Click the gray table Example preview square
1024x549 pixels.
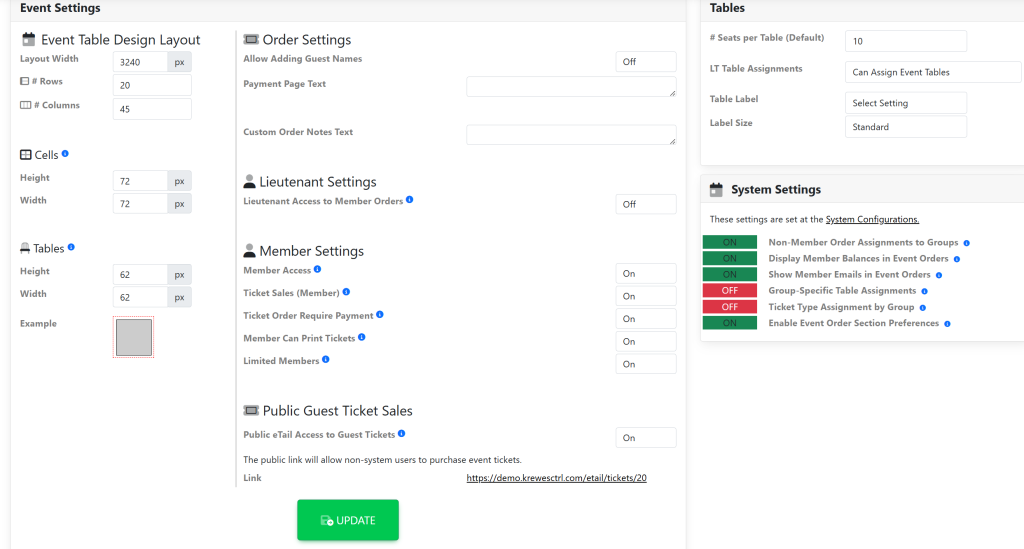coord(133,337)
